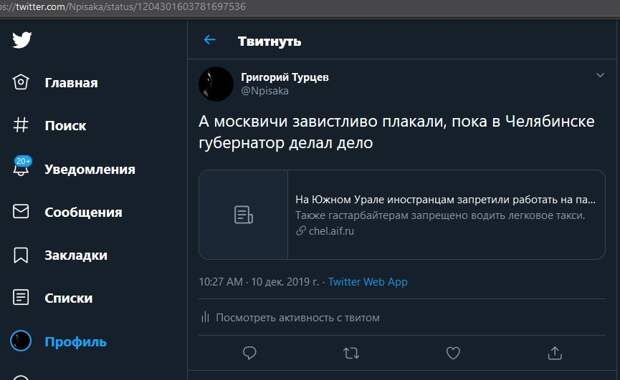Open the Закладки bookmark icon

pos(21,255)
